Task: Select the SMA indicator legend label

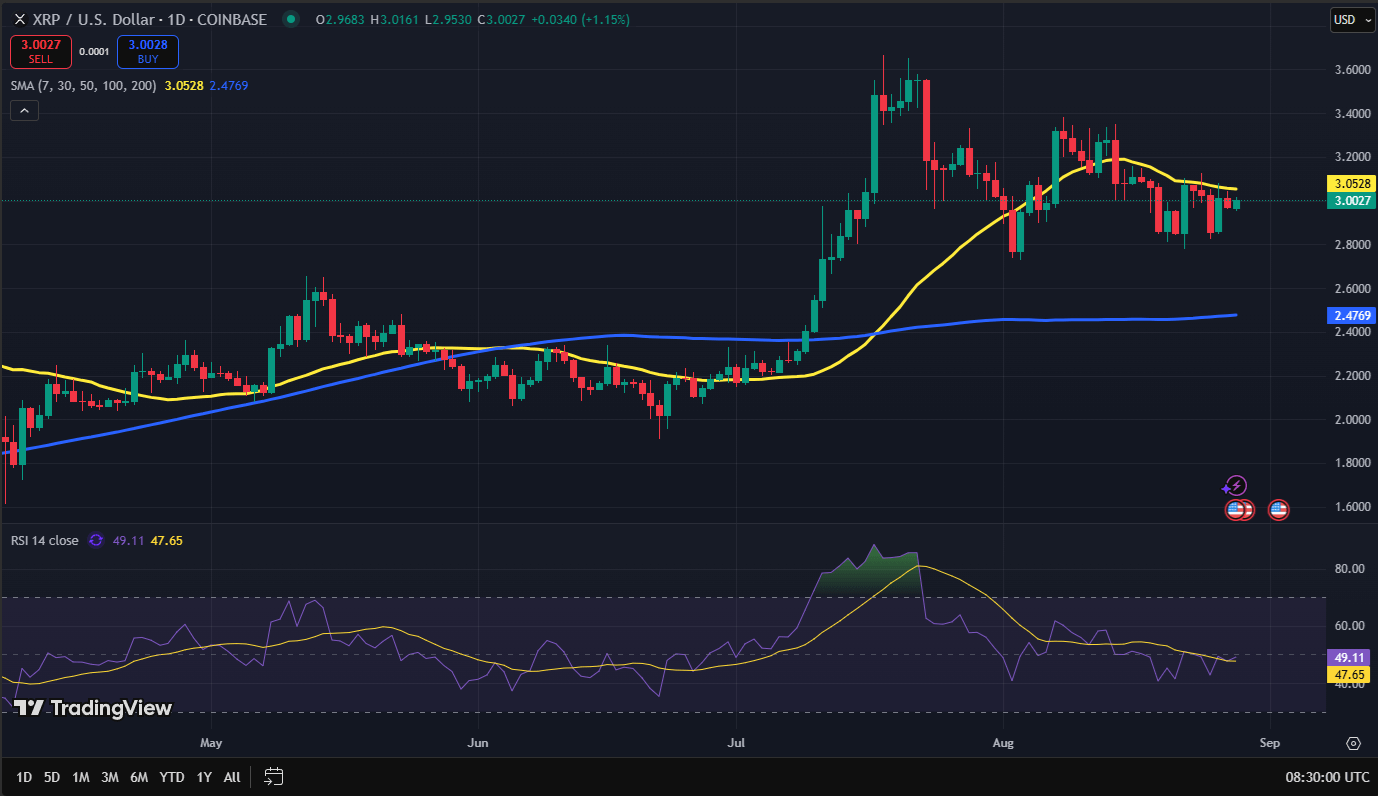Action: click(84, 86)
